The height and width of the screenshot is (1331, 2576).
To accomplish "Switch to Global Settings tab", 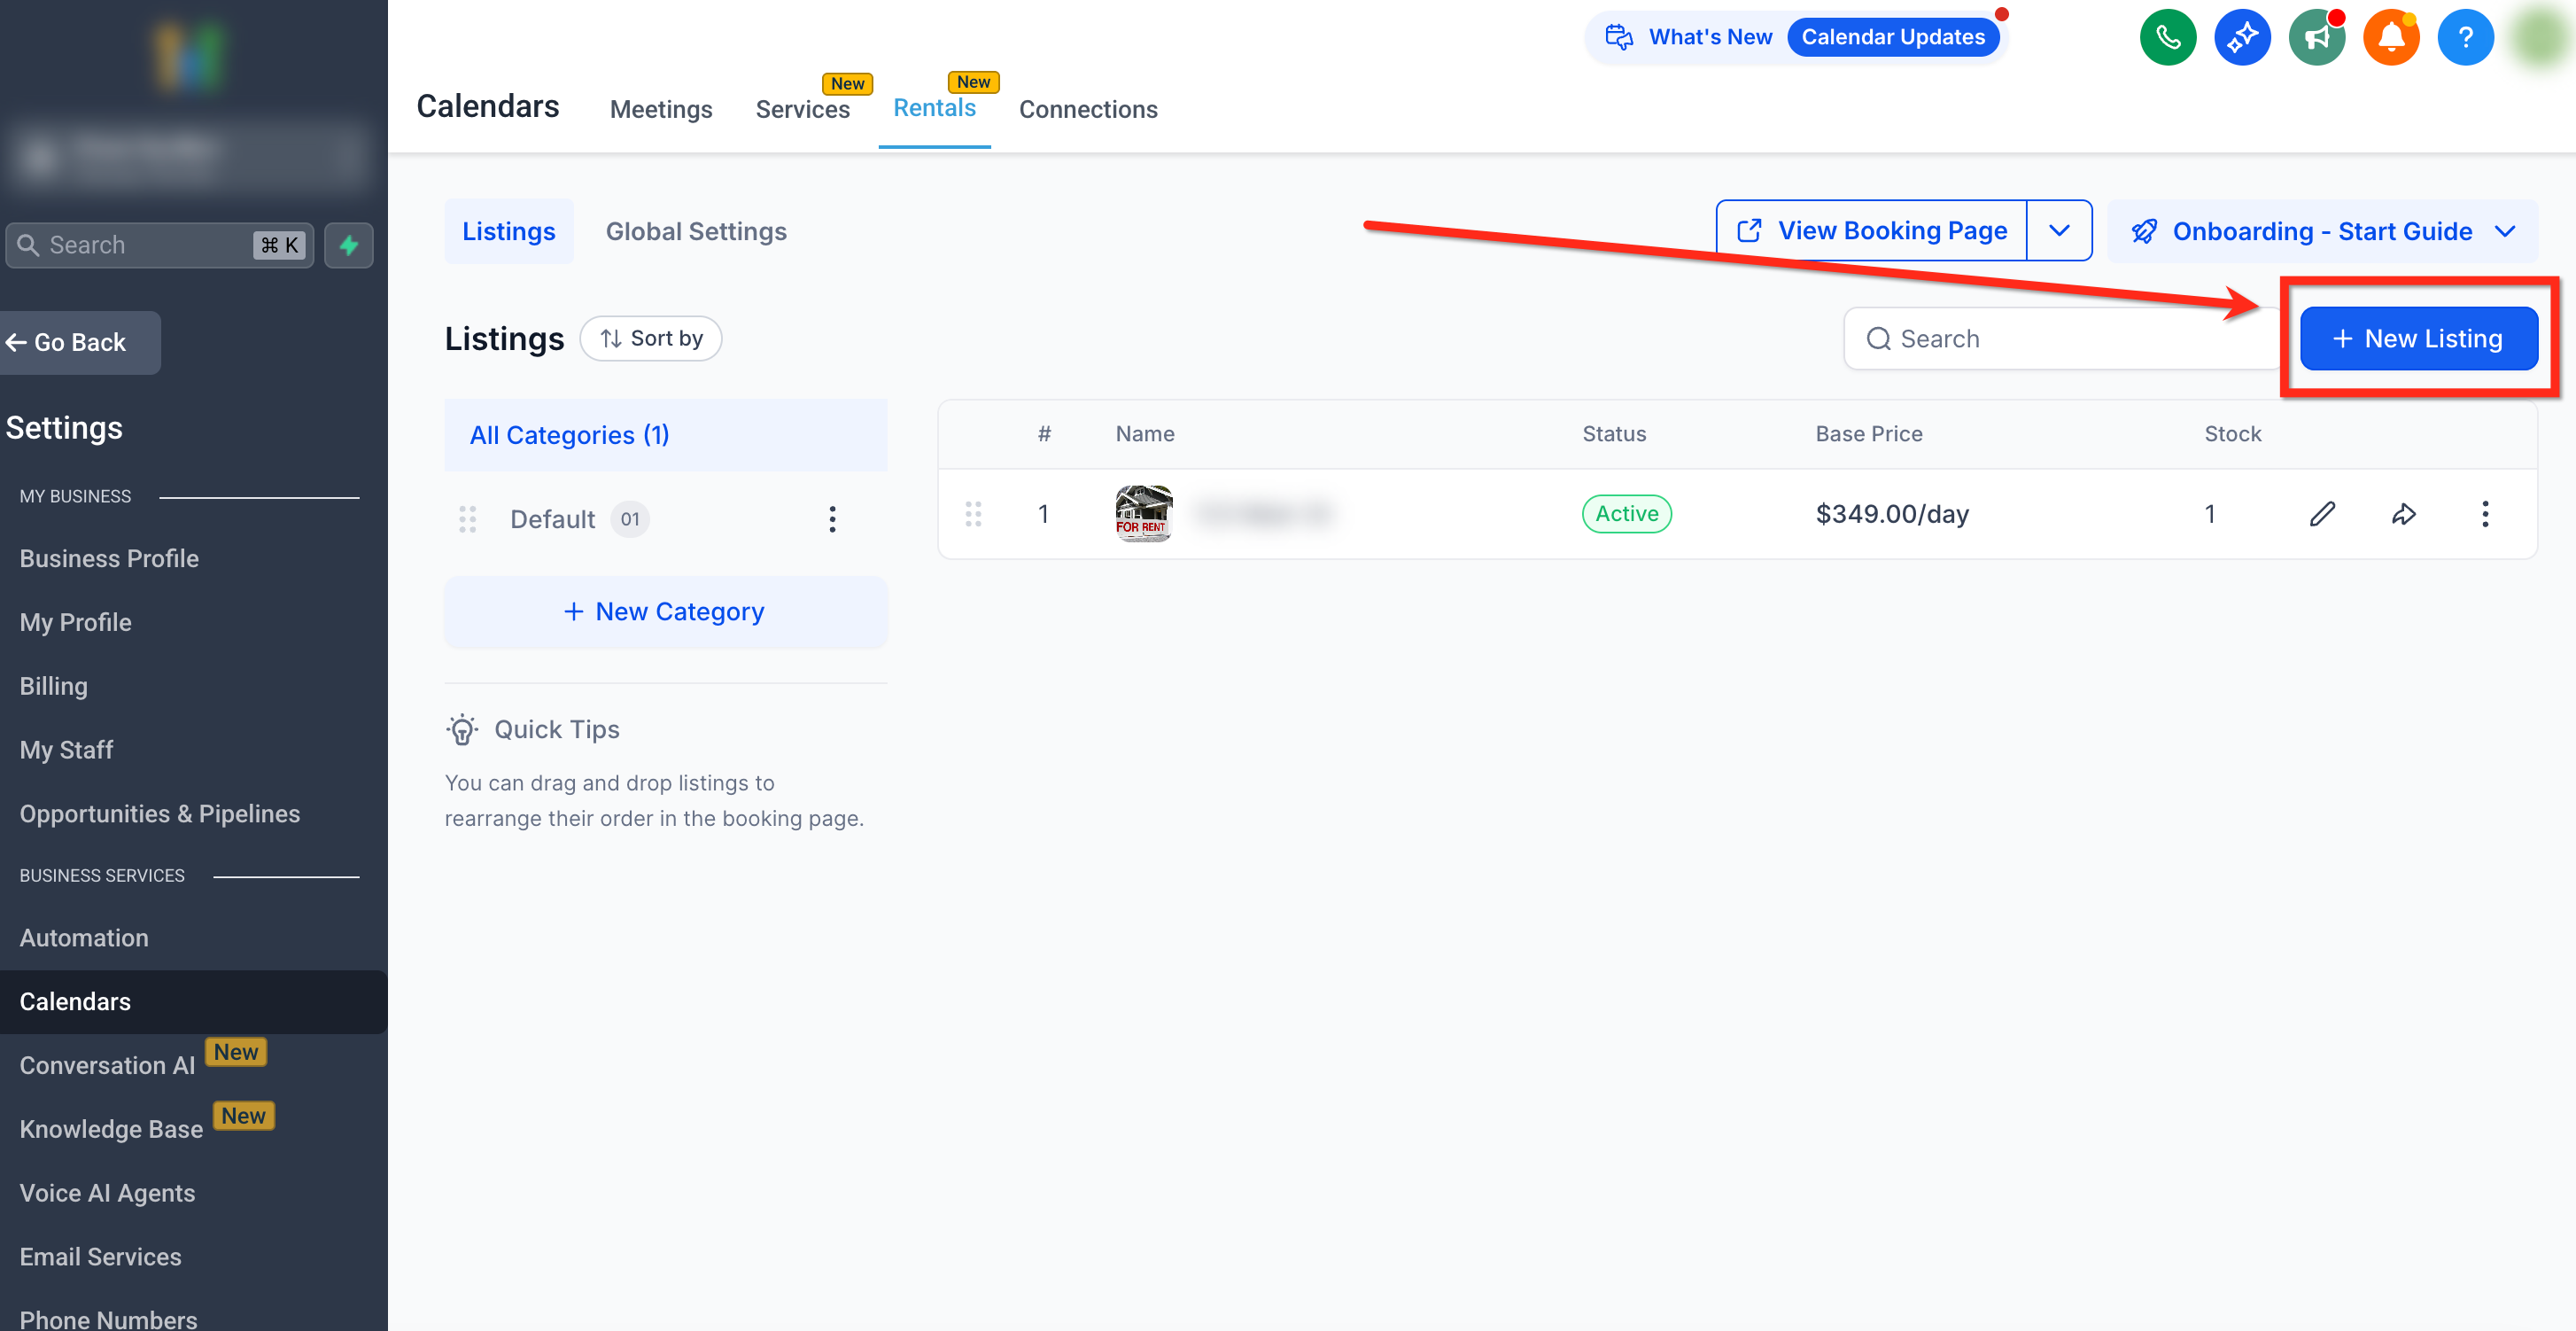I will (x=696, y=232).
